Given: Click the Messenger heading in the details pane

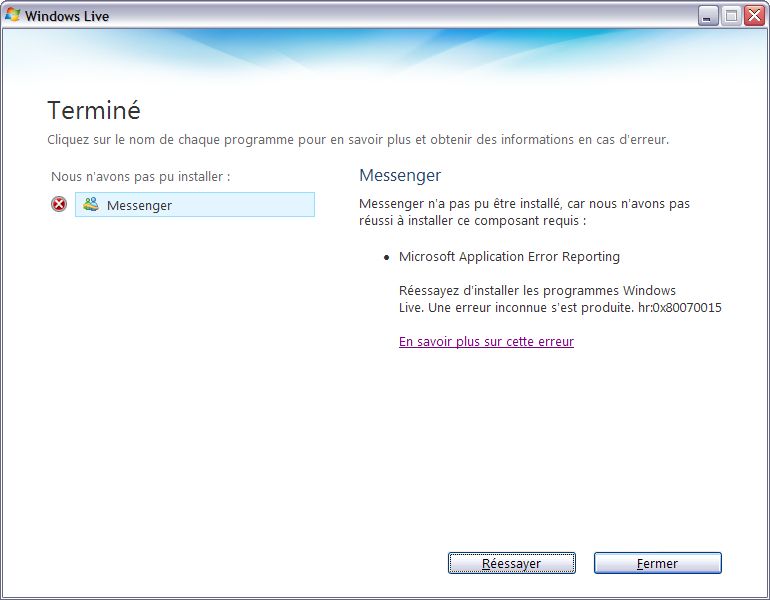Looking at the screenshot, I should (400, 175).
